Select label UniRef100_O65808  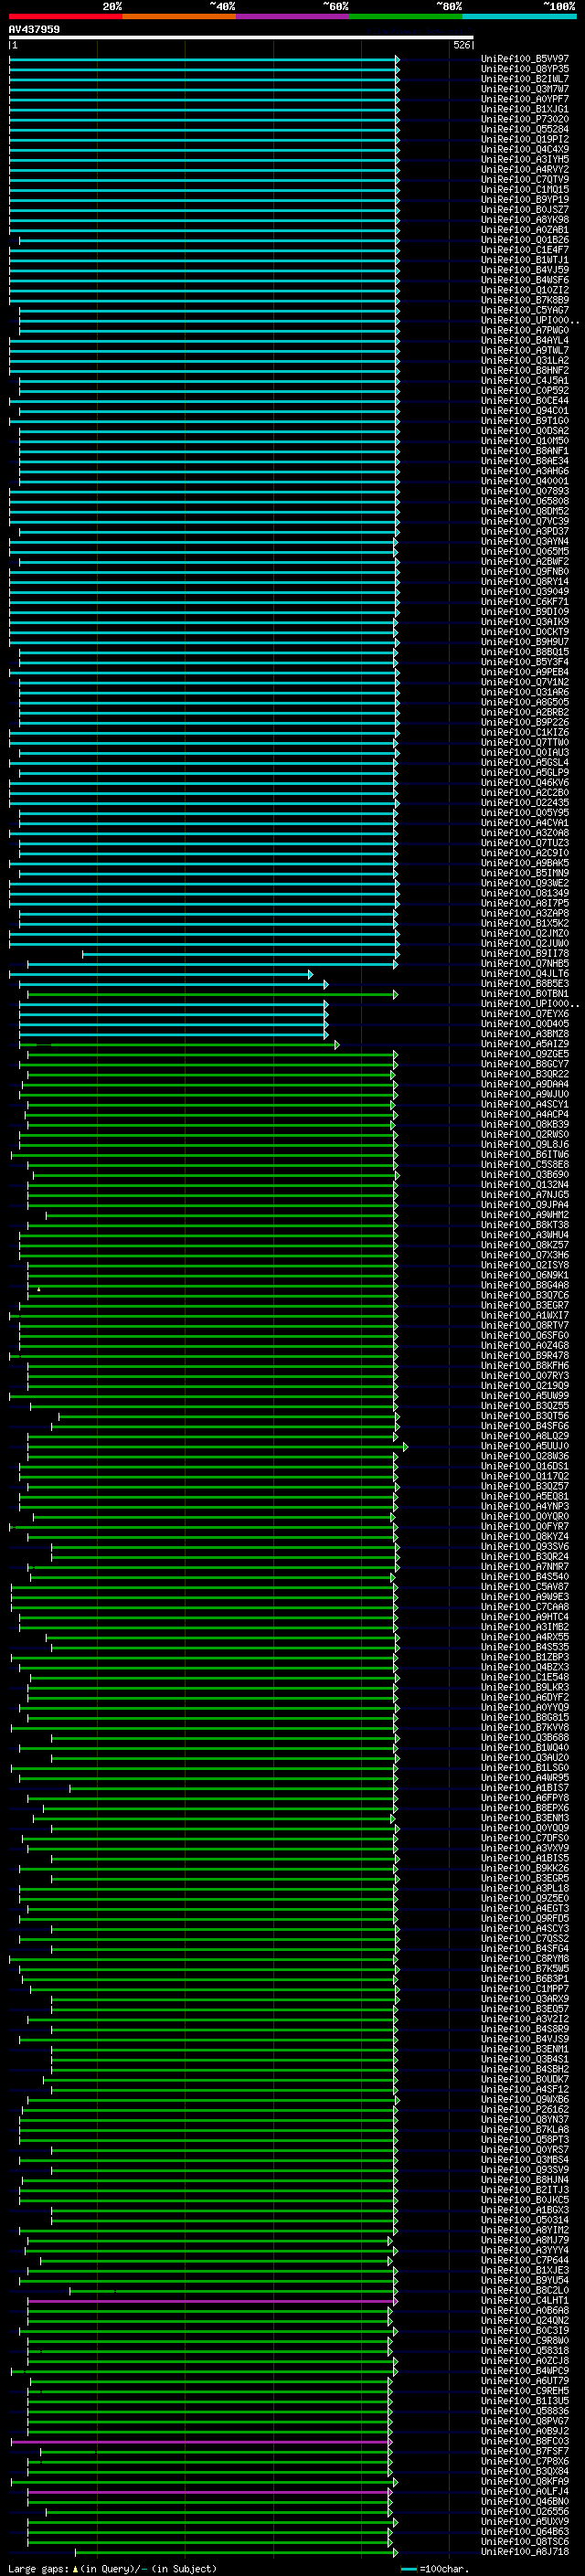(x=525, y=501)
